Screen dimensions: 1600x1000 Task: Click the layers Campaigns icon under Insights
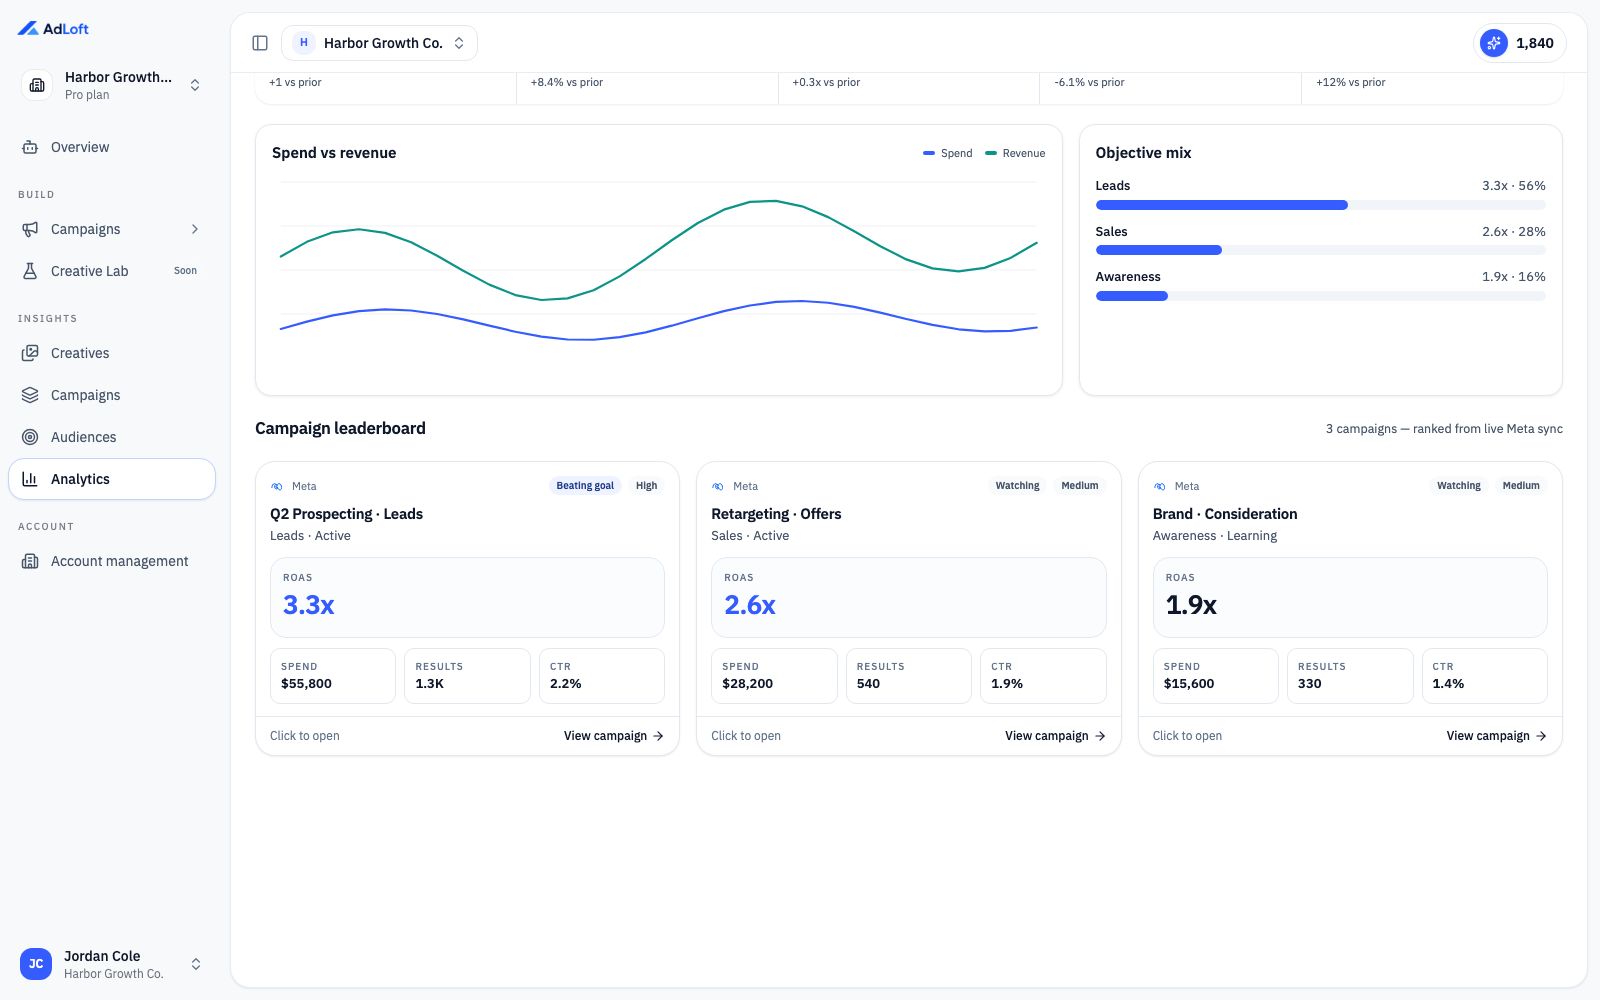pos(30,395)
